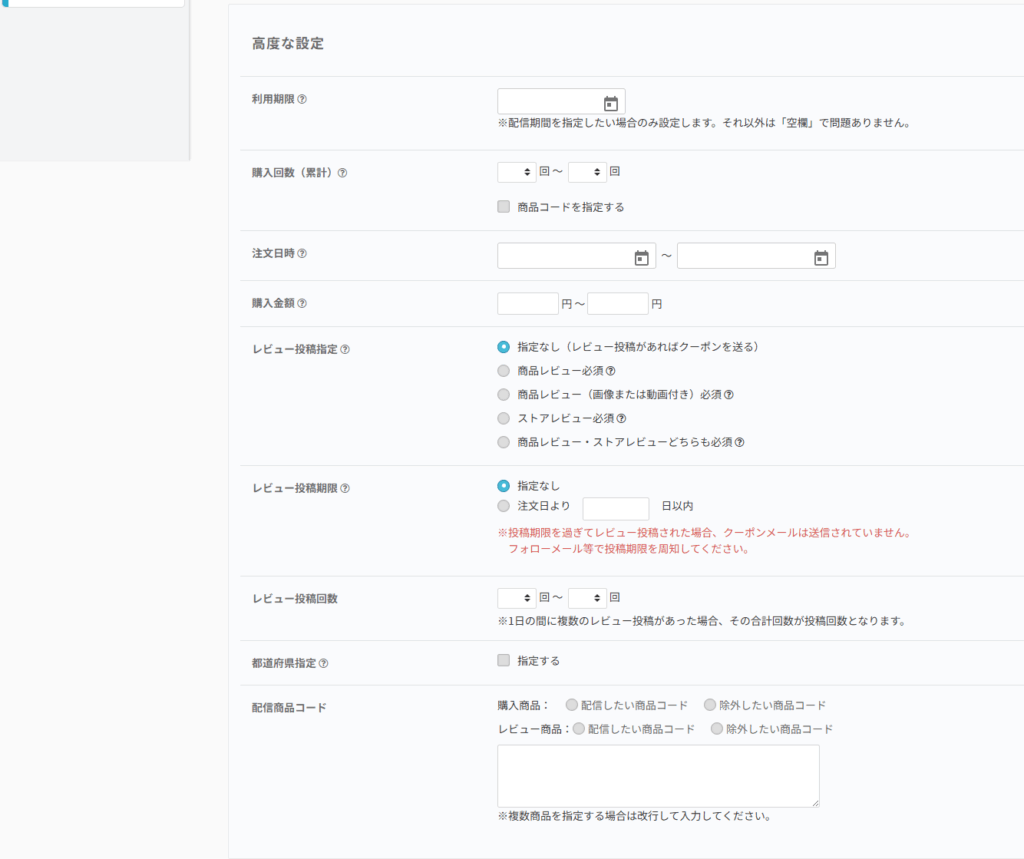Click help icon next to 購入金額
Screen dimensions: 1024x859
click(x=302, y=304)
